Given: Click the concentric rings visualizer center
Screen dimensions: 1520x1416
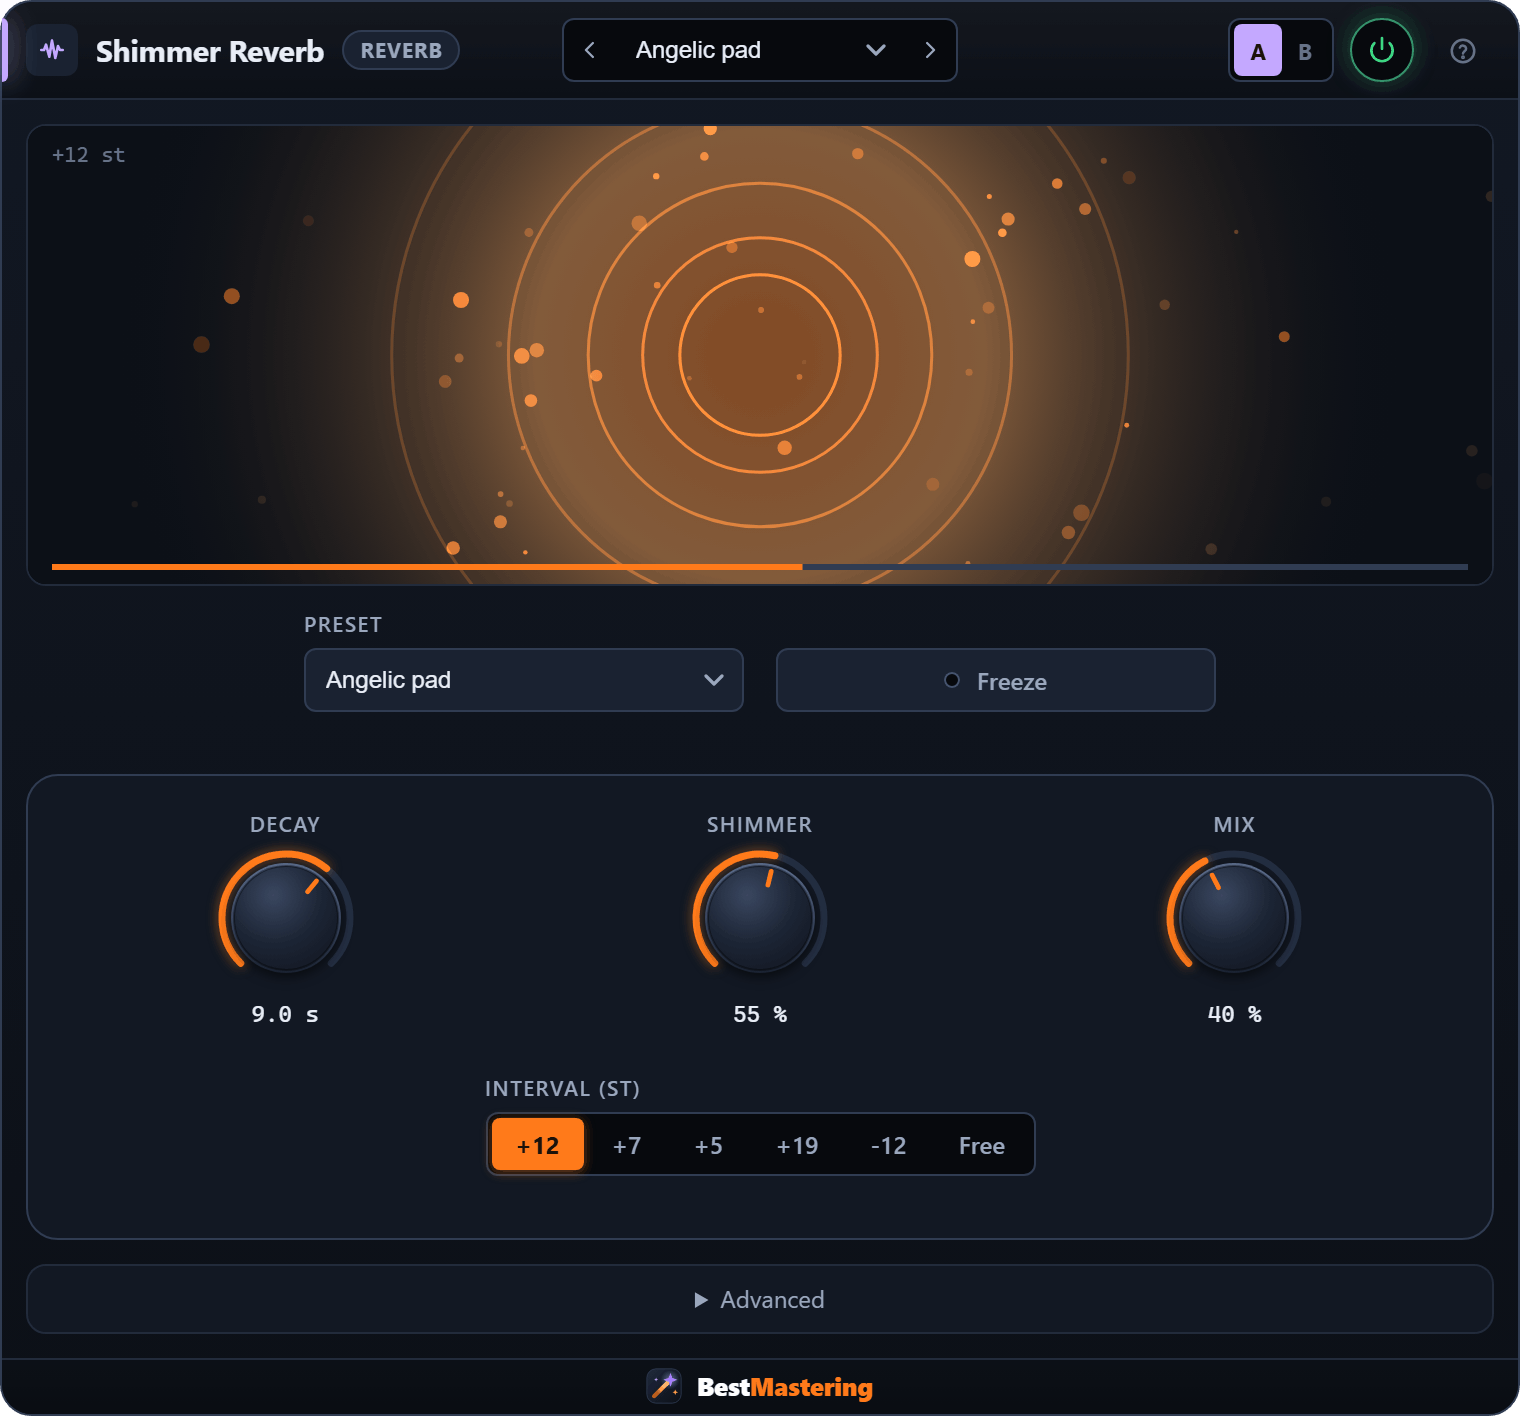Looking at the screenshot, I should tap(760, 354).
